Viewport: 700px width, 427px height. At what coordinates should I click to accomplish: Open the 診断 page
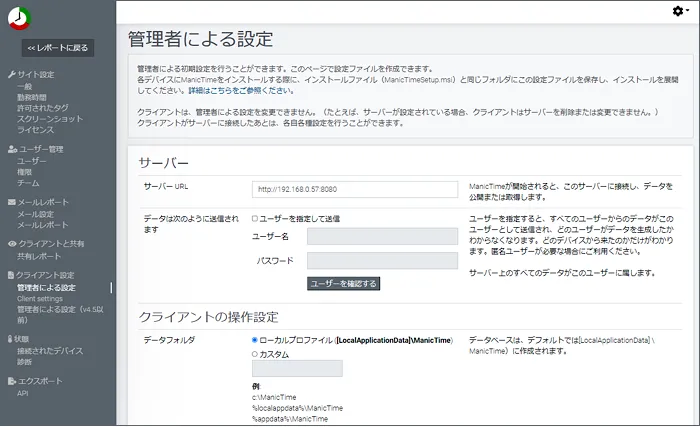coord(25,362)
